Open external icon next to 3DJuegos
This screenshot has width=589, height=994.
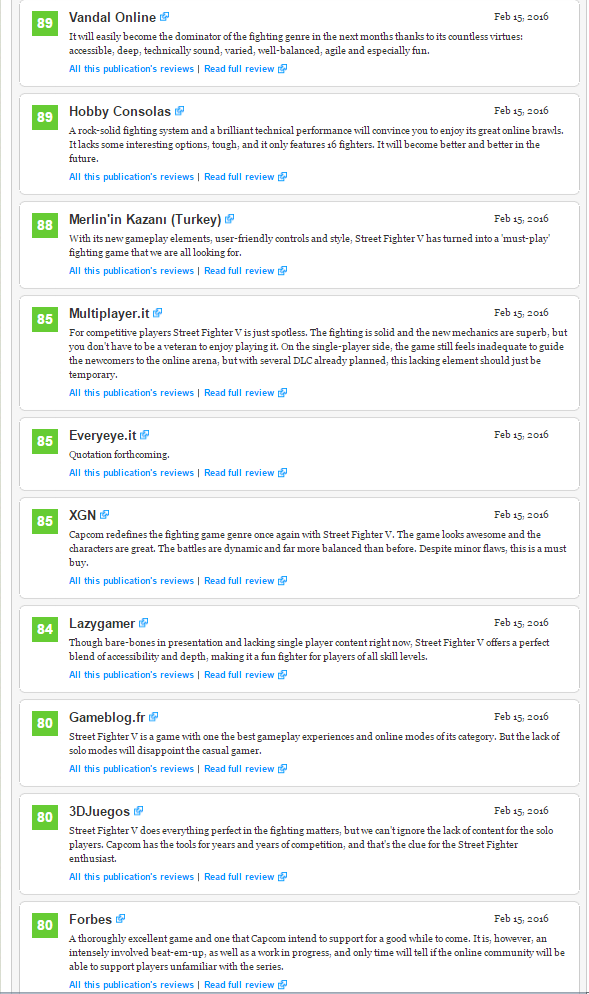[139, 811]
